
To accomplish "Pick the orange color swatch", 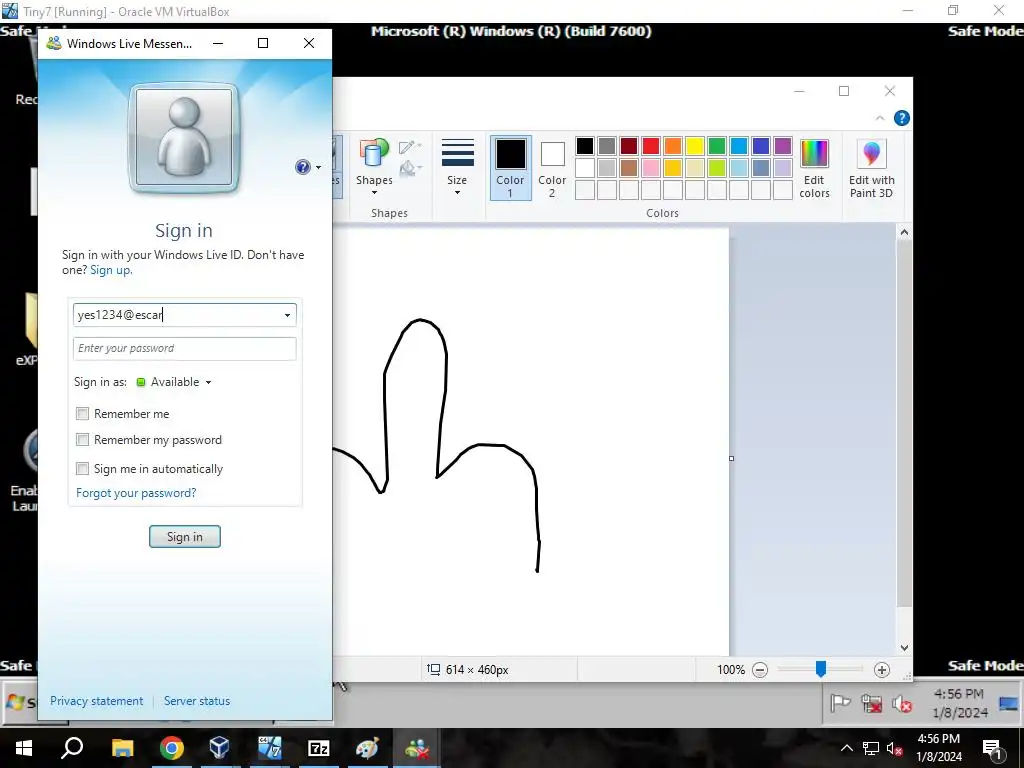I will 673,146.
